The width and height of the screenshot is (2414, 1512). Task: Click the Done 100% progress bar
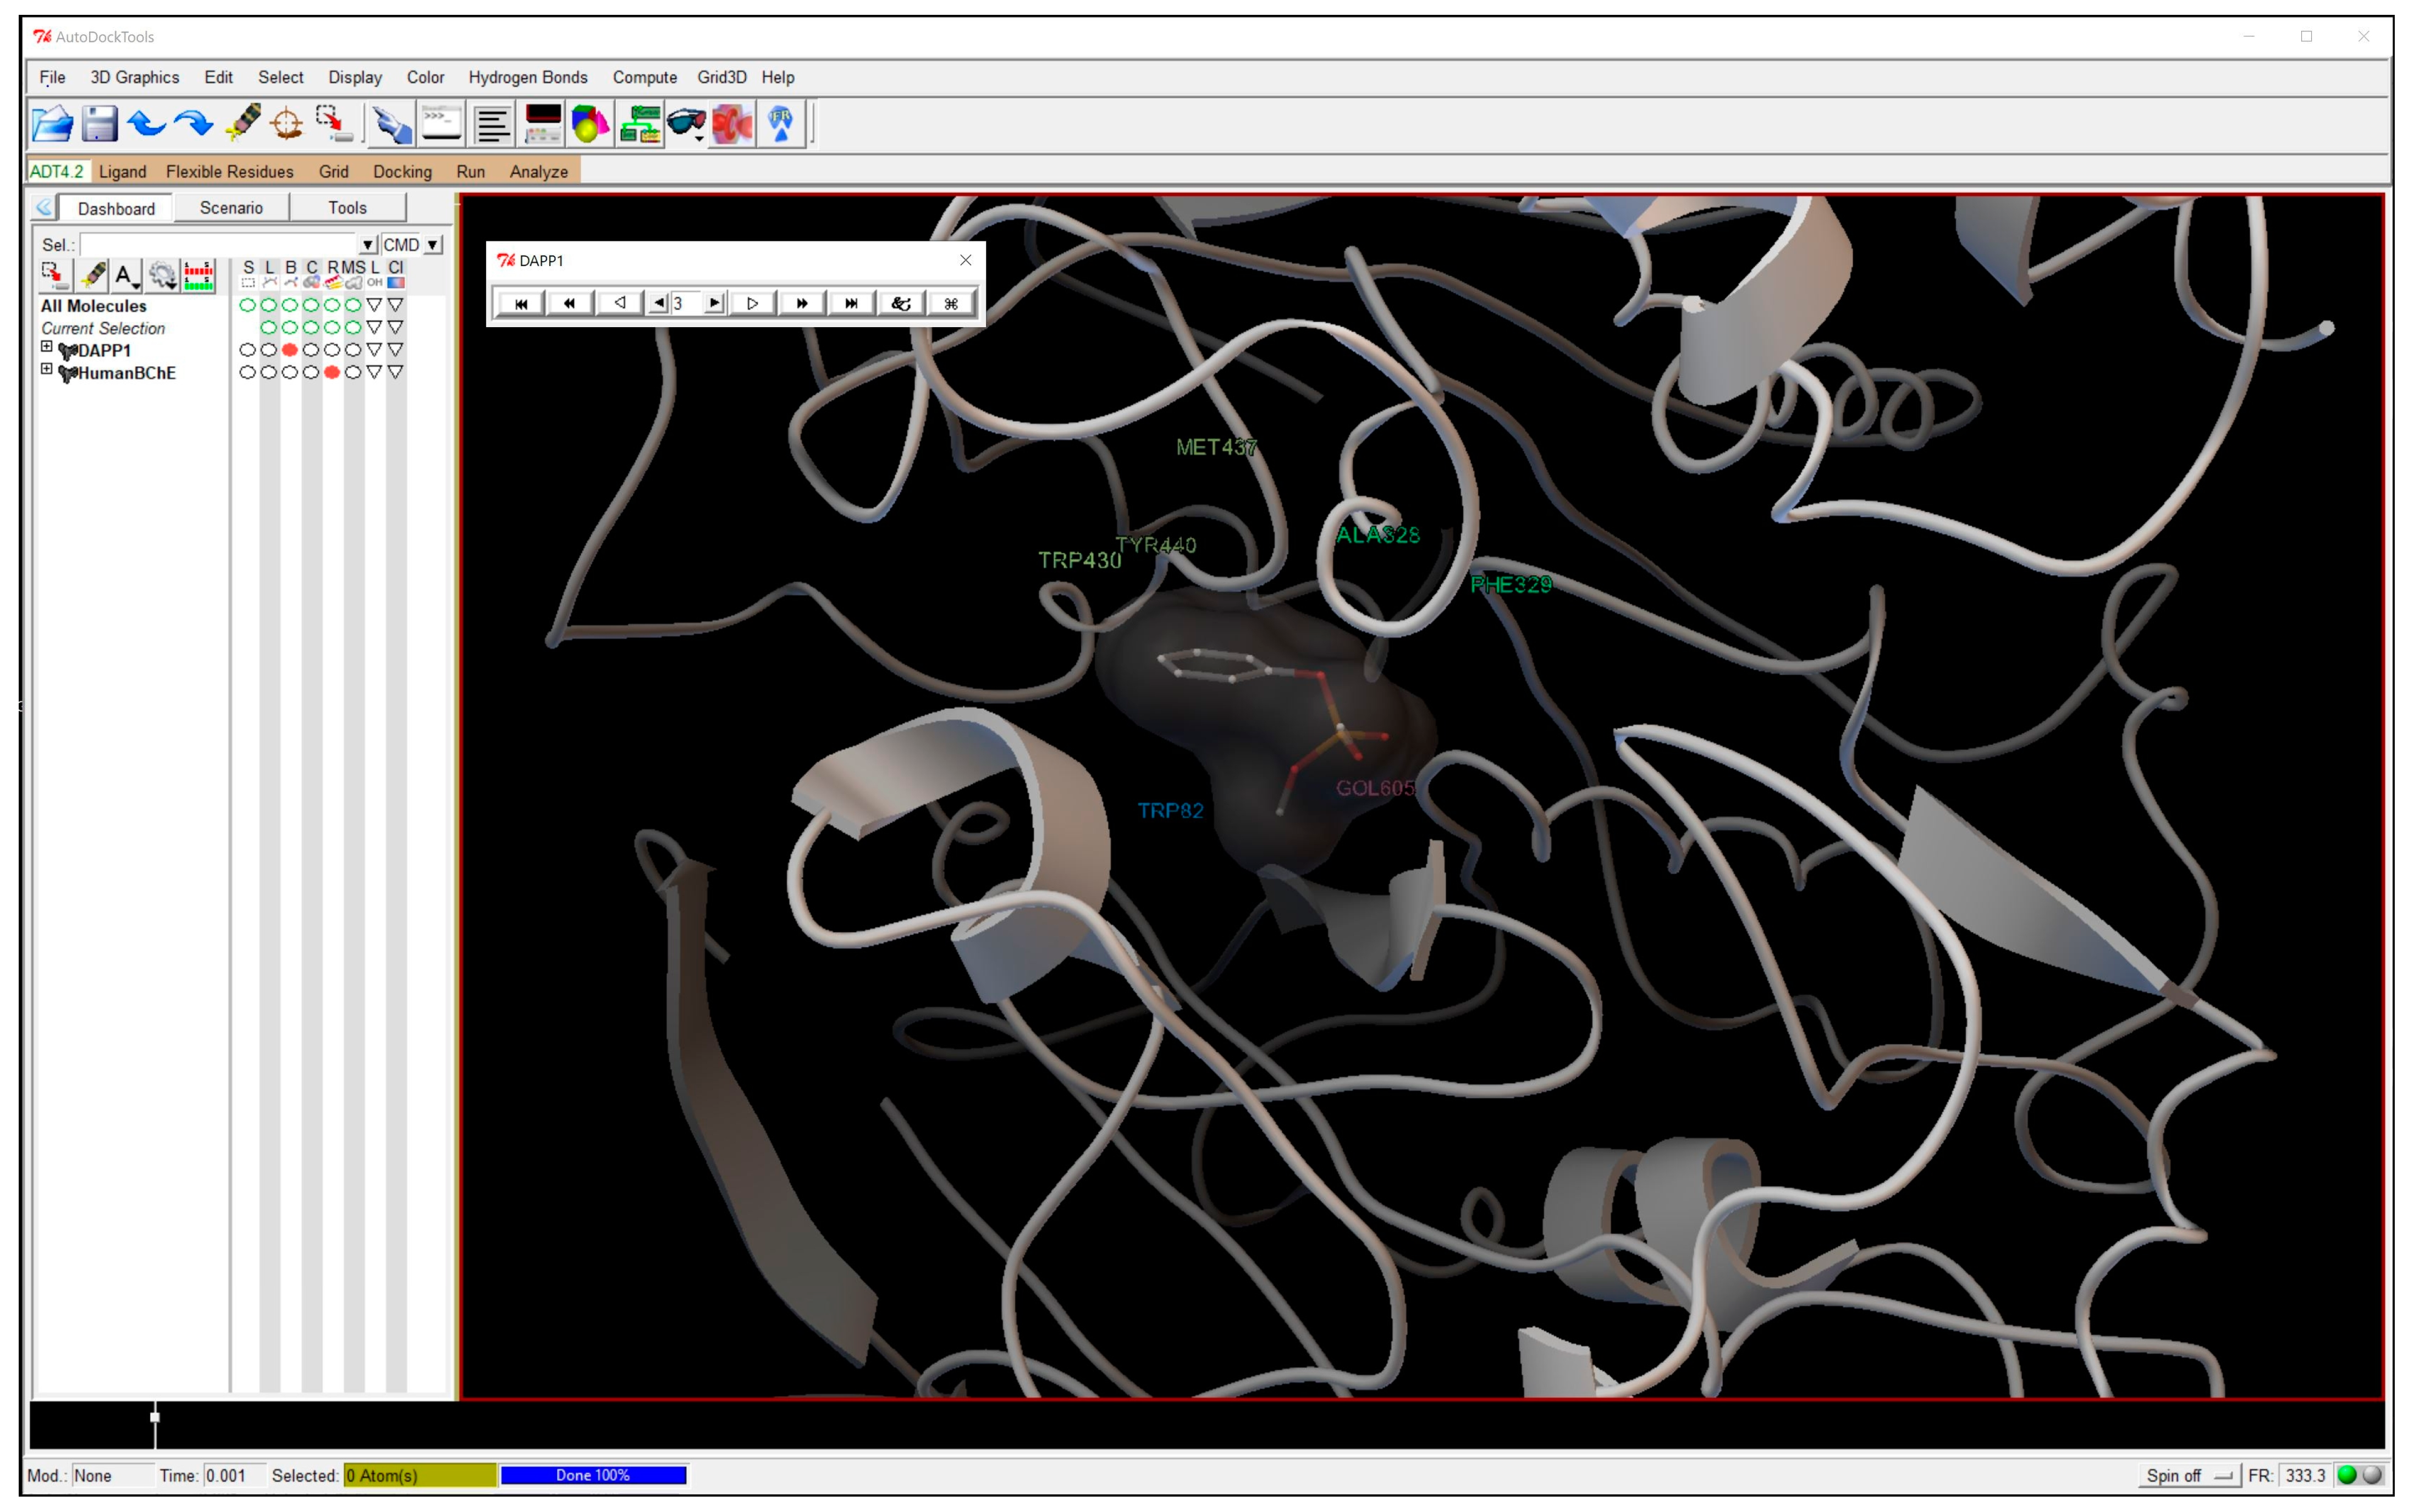coord(593,1475)
